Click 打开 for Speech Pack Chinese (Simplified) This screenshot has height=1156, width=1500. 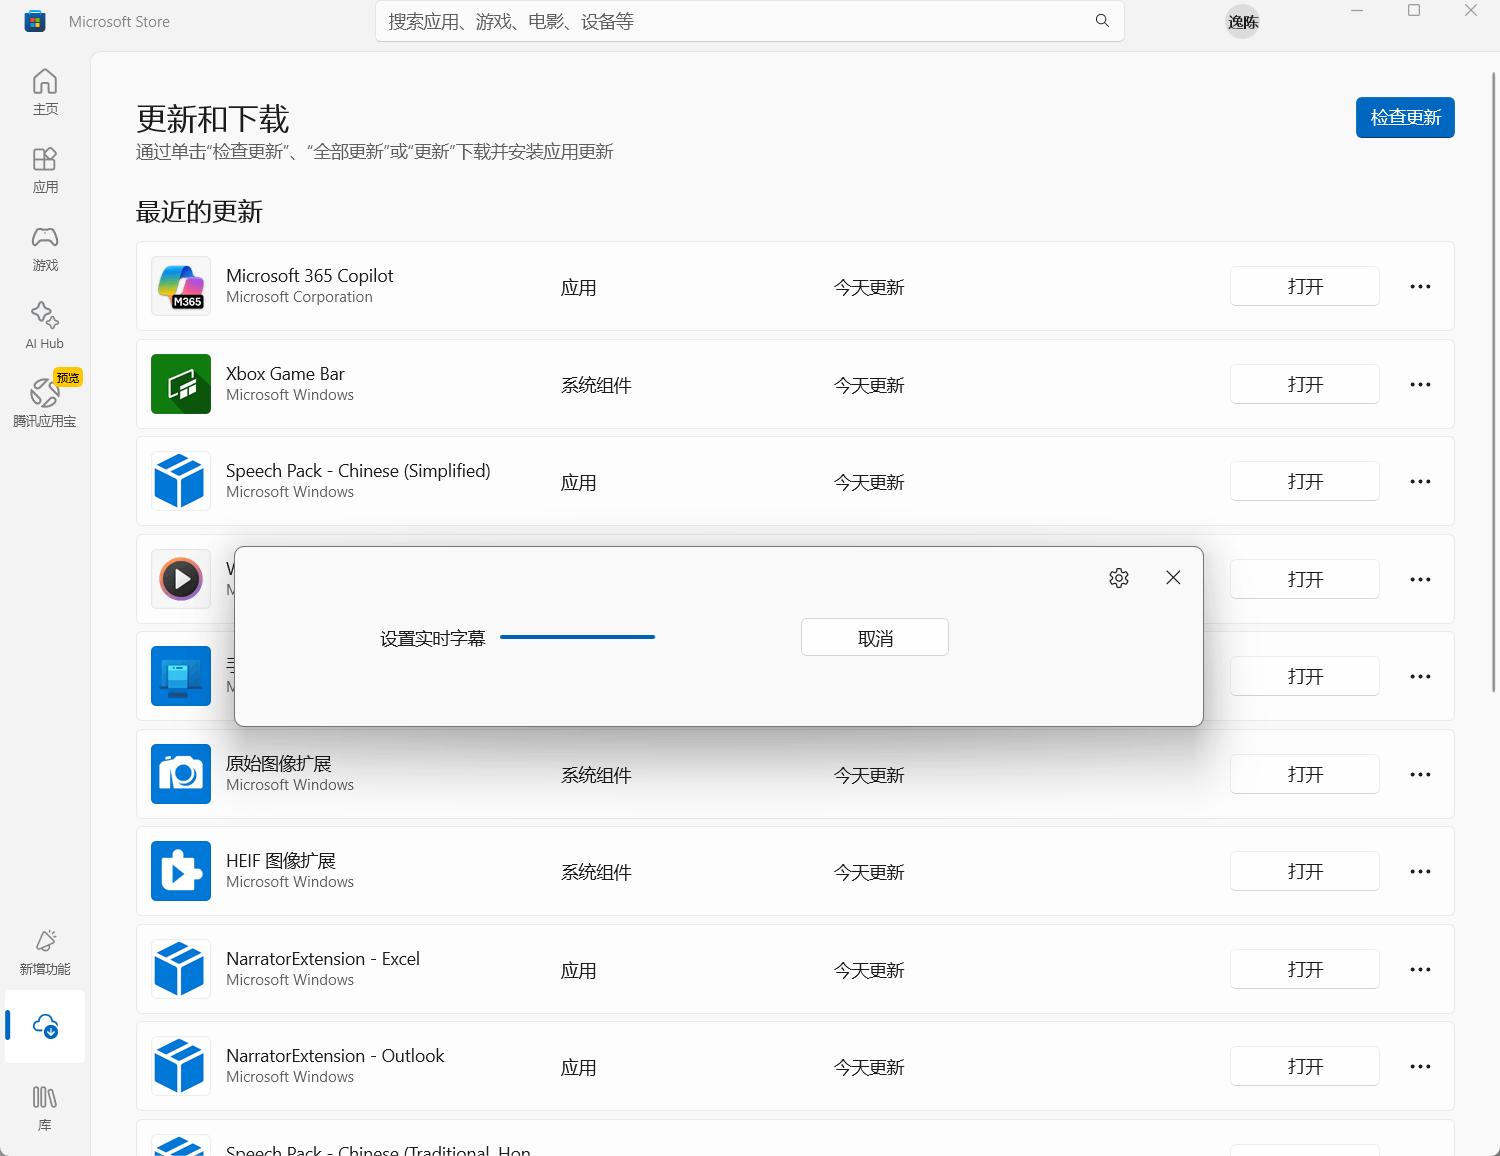pos(1305,481)
